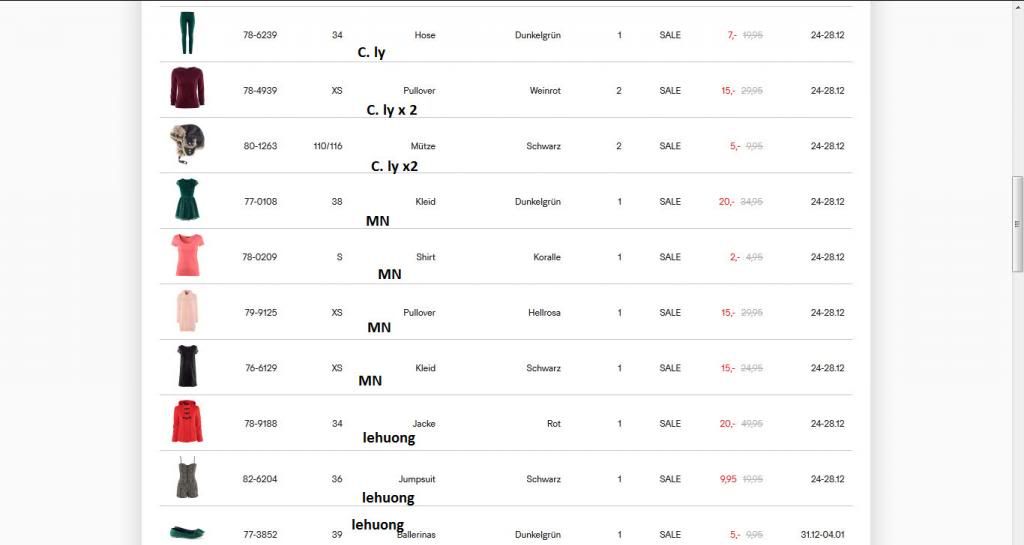Click the Jacke product name
Screen dimensions: 1024x545
[424, 424]
